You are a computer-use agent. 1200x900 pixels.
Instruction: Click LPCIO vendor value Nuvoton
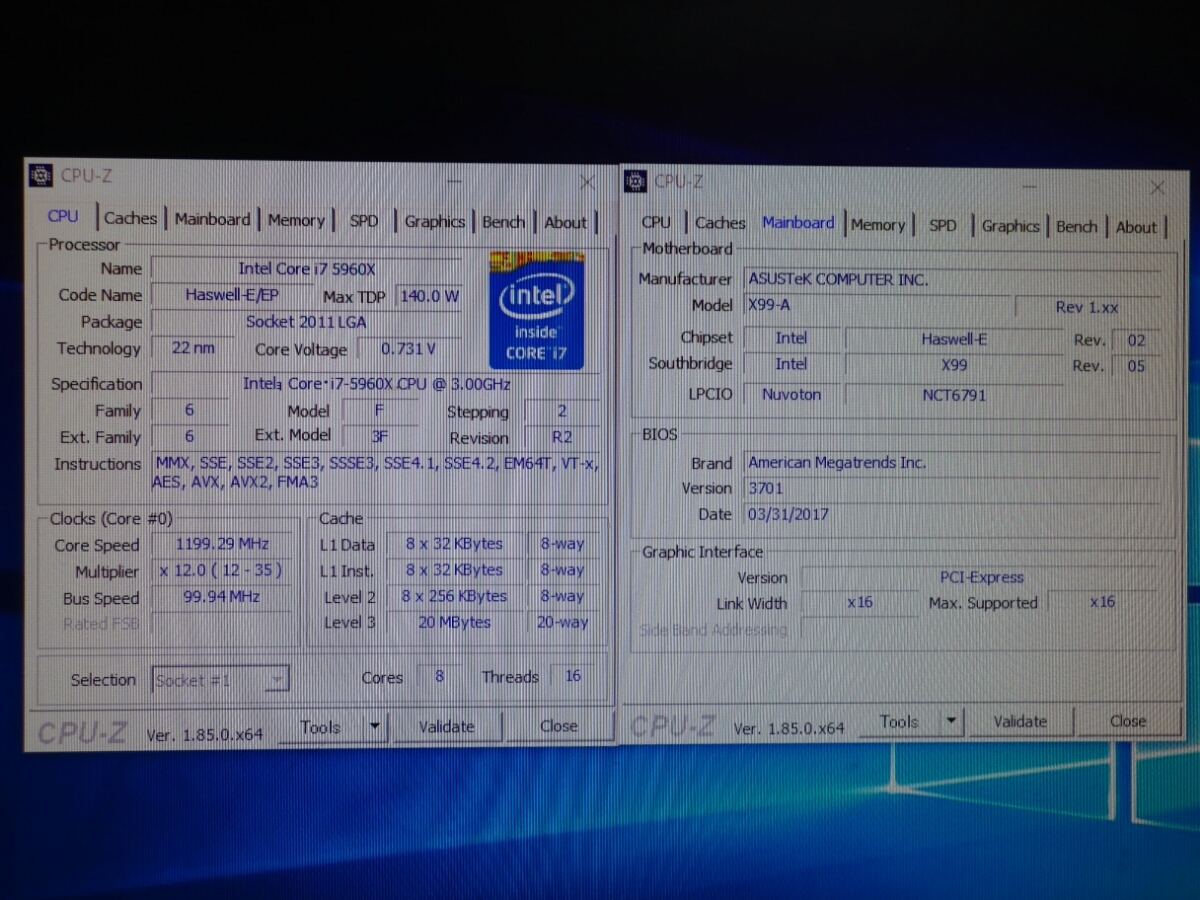tap(792, 394)
